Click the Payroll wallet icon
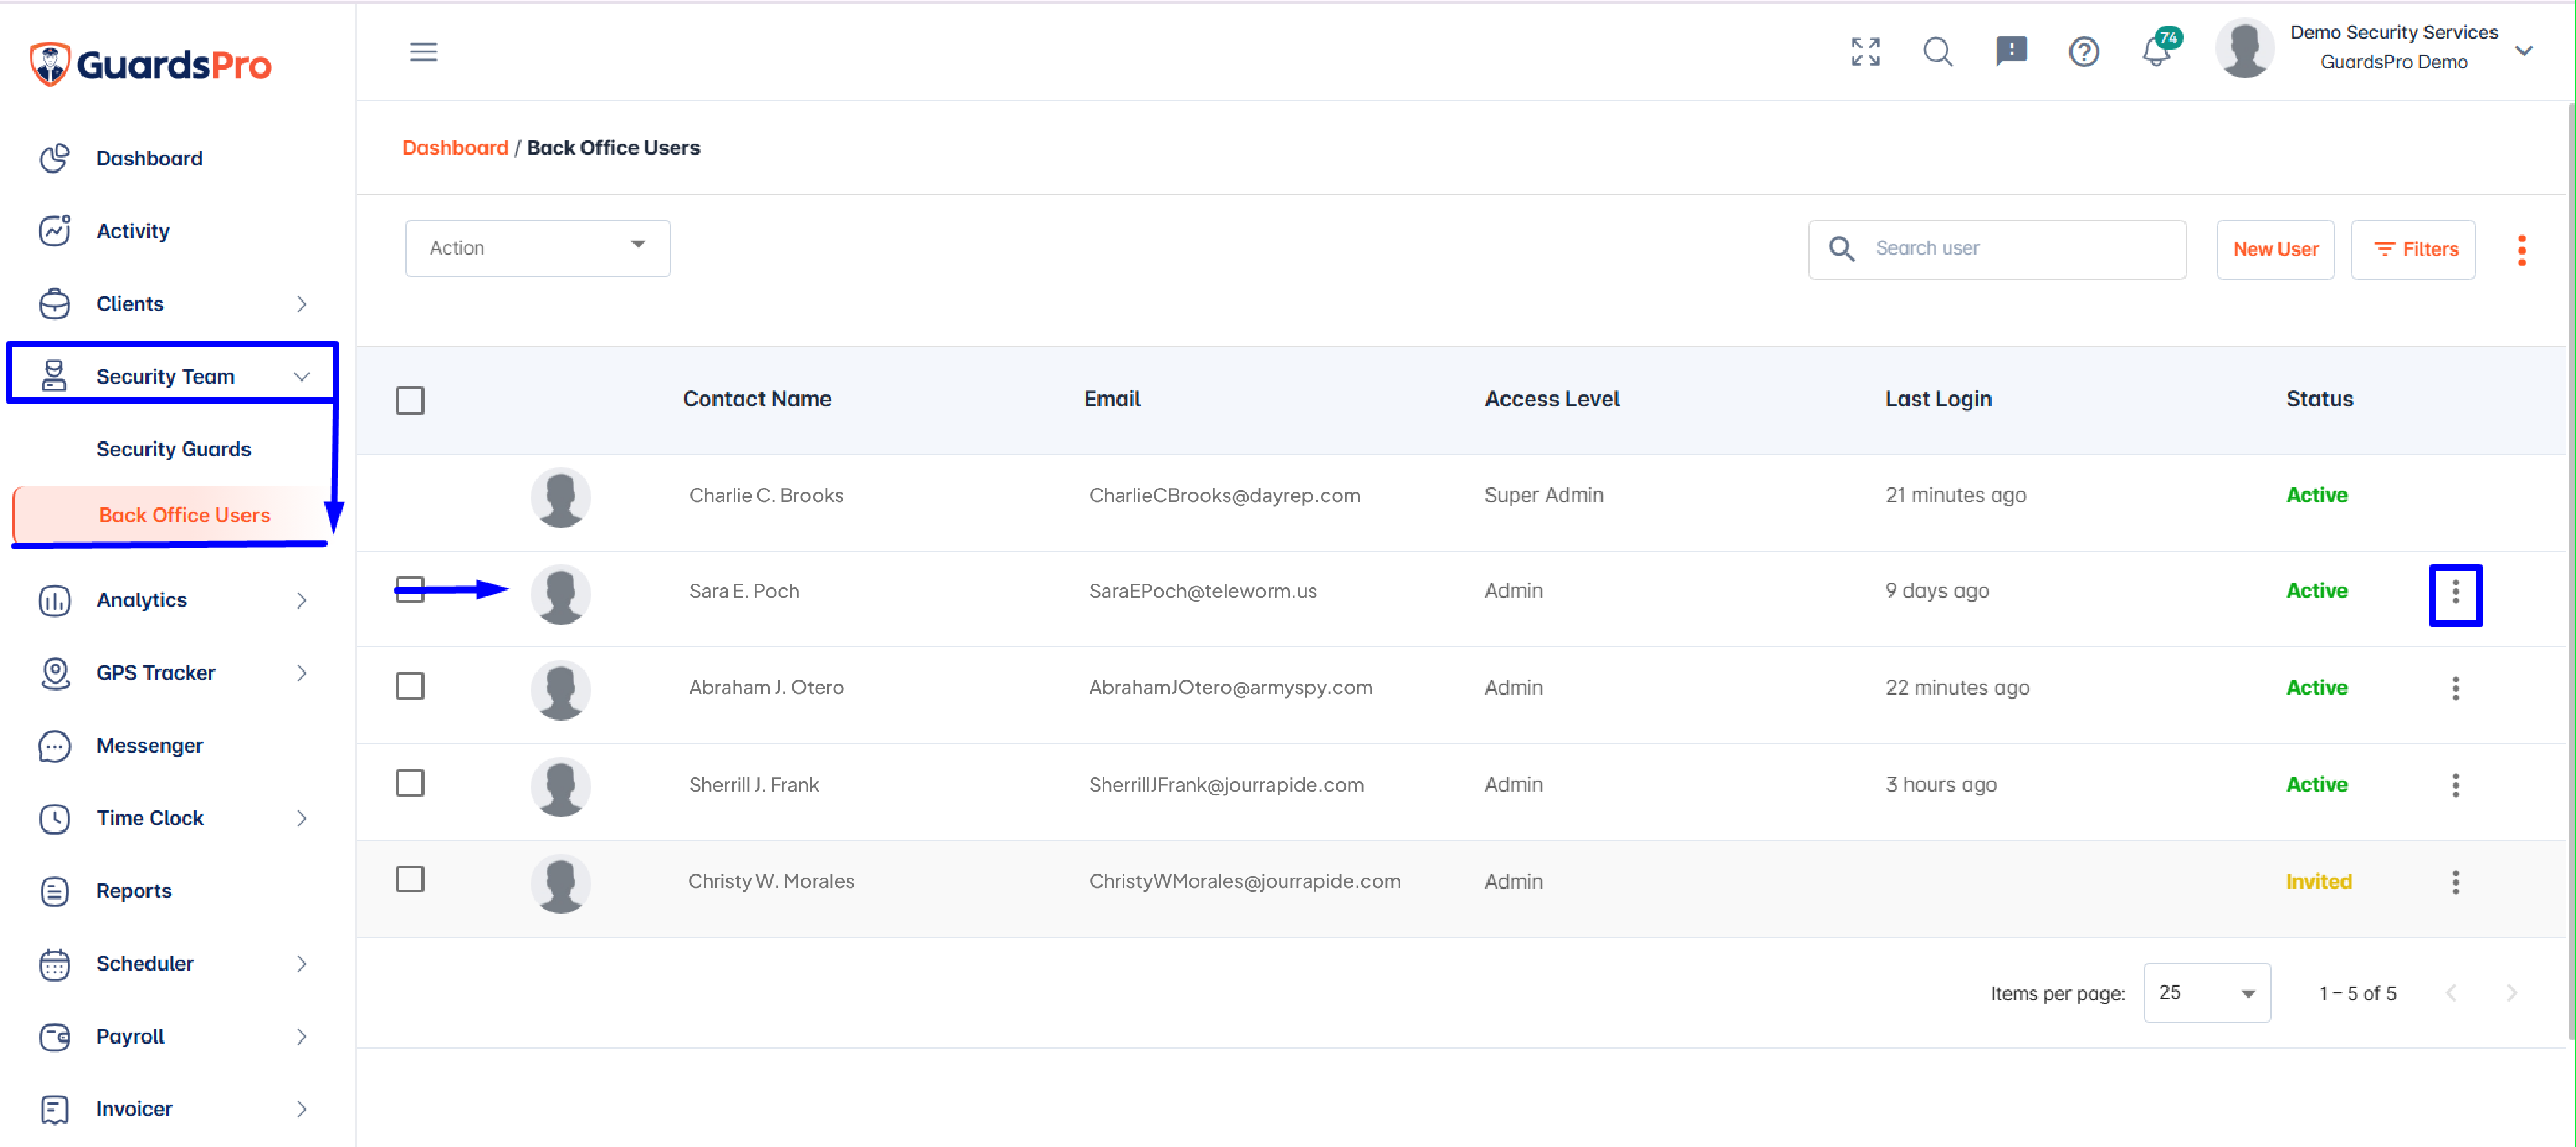Screen dimensions: 2576x1147 tap(55, 1037)
